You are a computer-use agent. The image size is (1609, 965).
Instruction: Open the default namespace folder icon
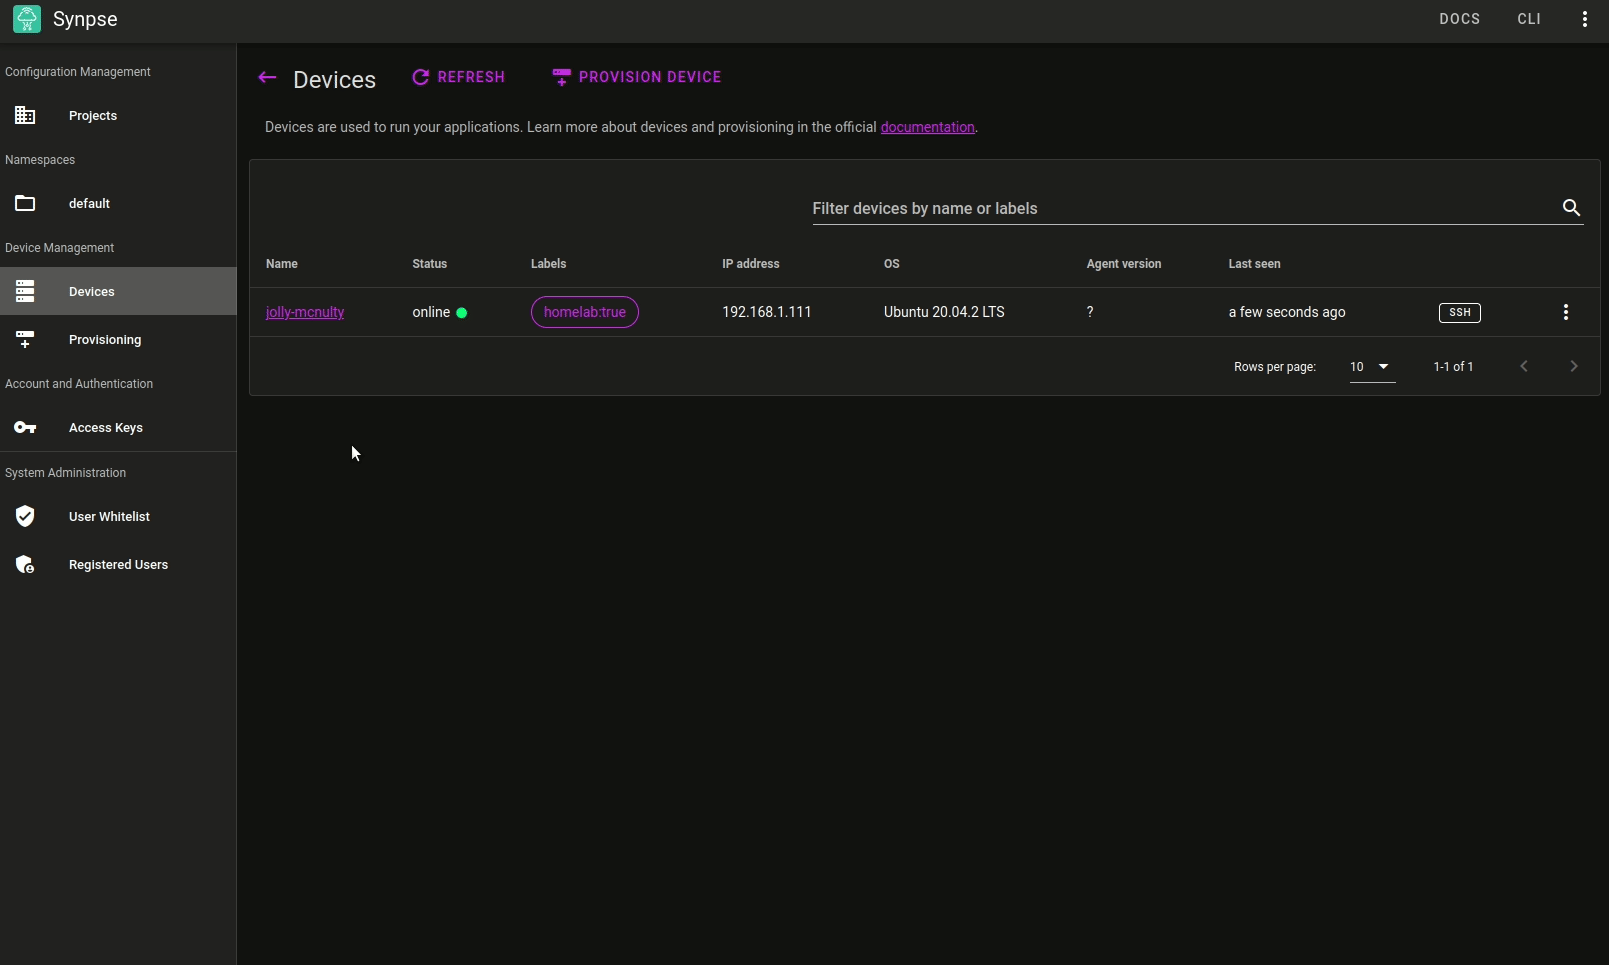tap(25, 203)
